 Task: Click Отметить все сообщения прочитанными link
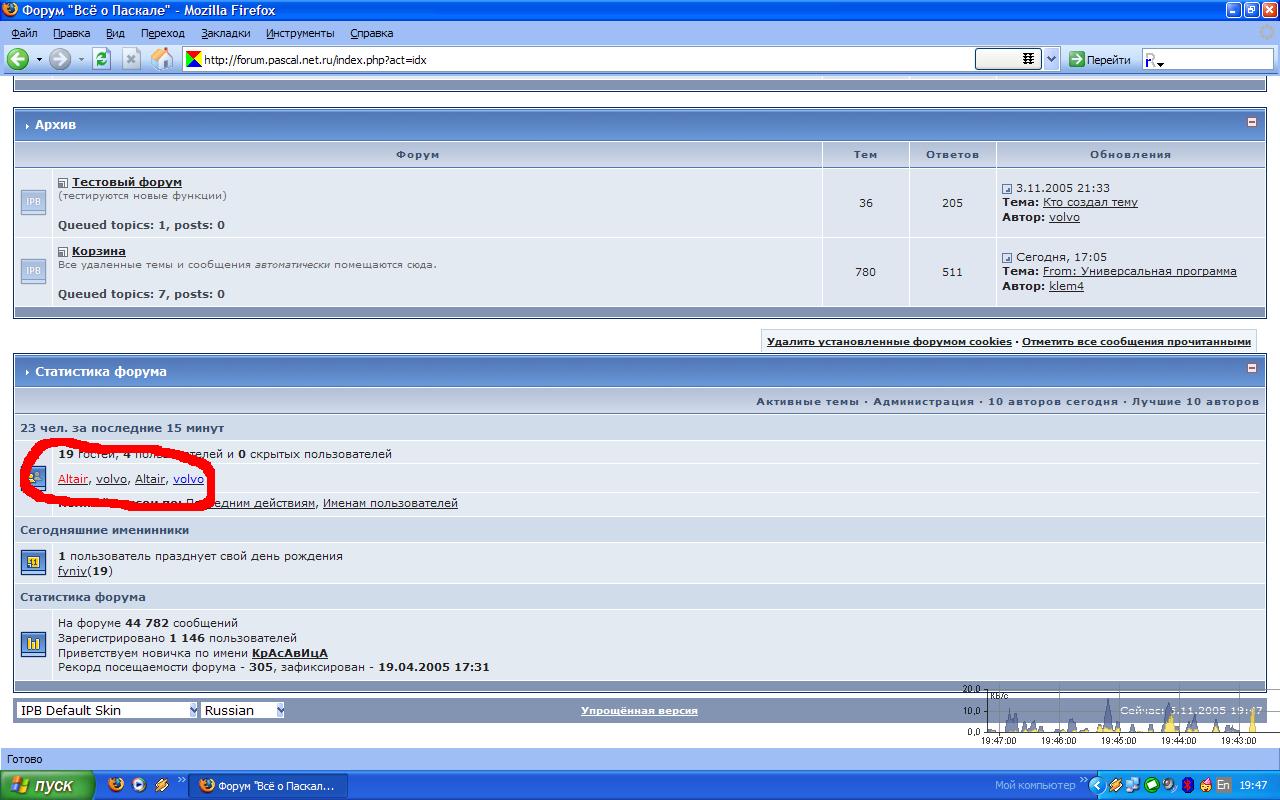(x=1136, y=341)
